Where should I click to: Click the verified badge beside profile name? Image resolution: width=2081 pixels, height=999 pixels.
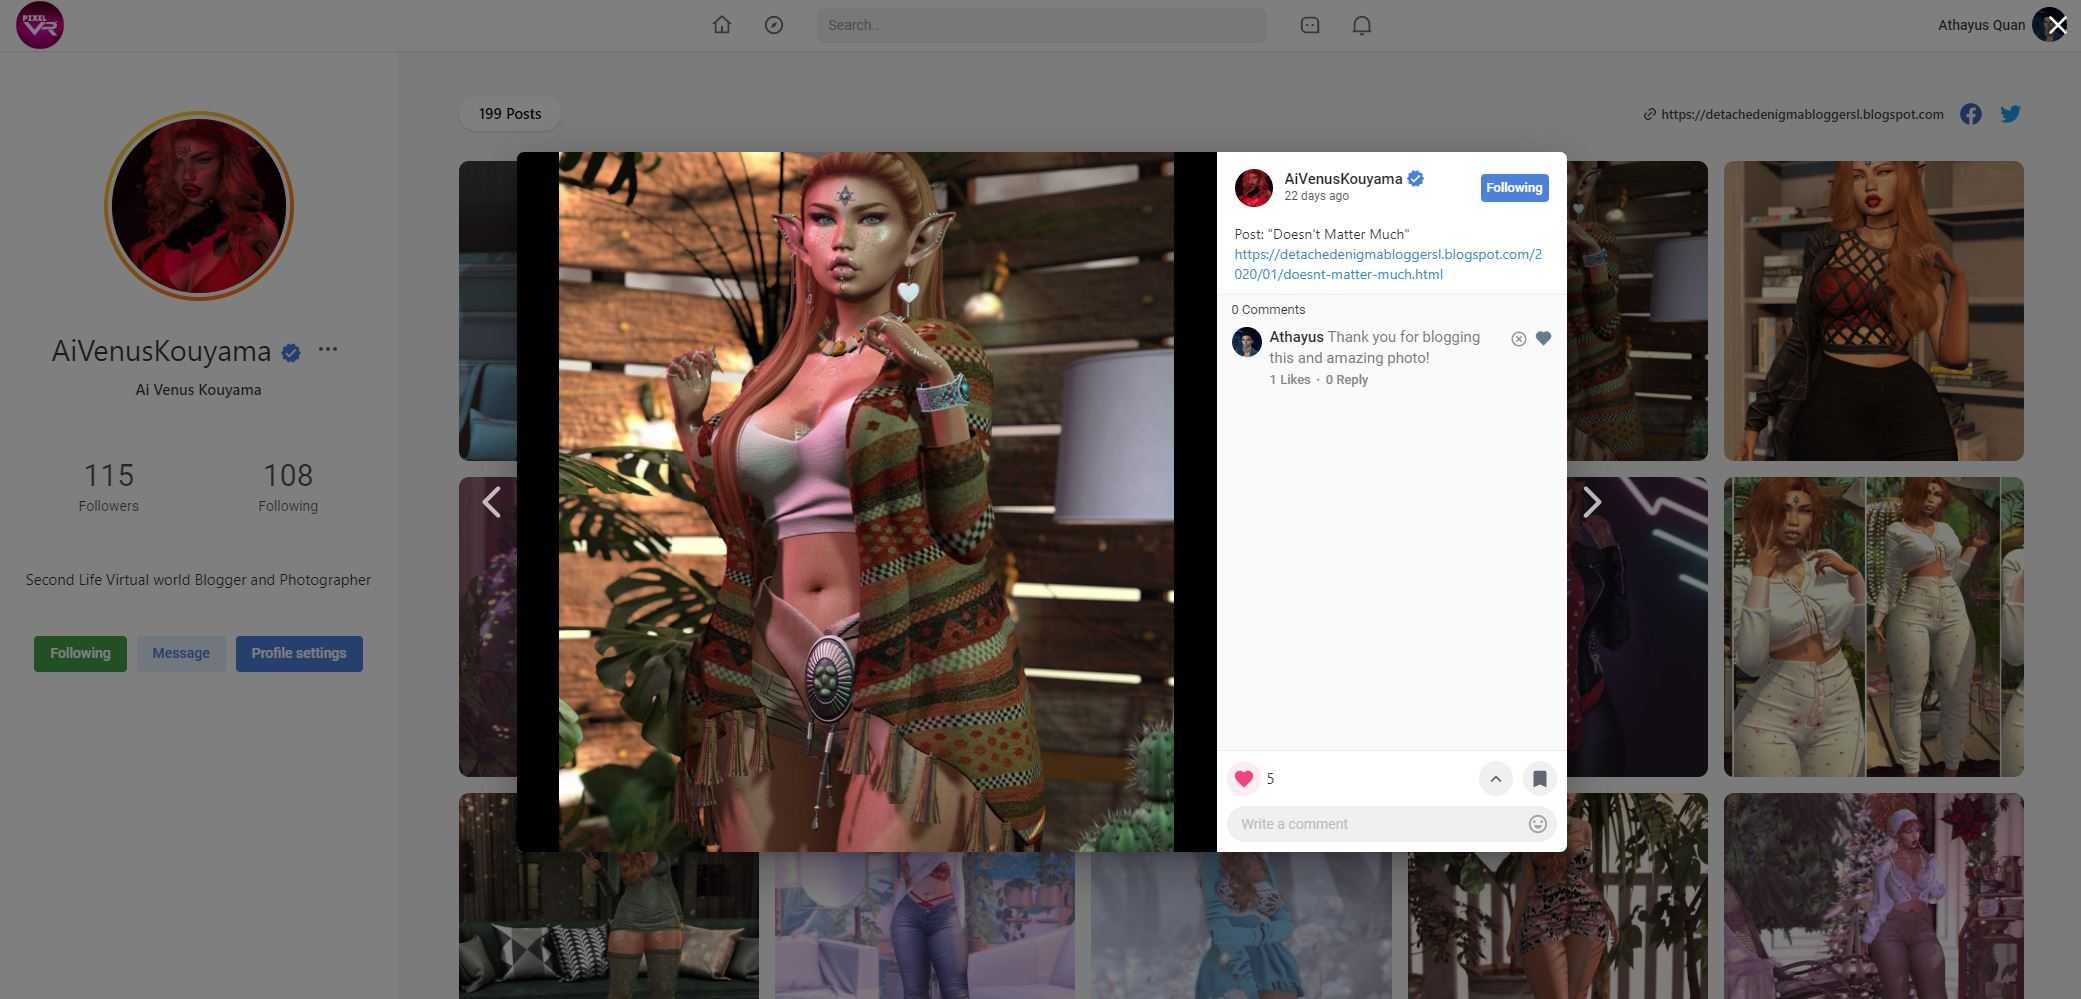tap(291, 352)
